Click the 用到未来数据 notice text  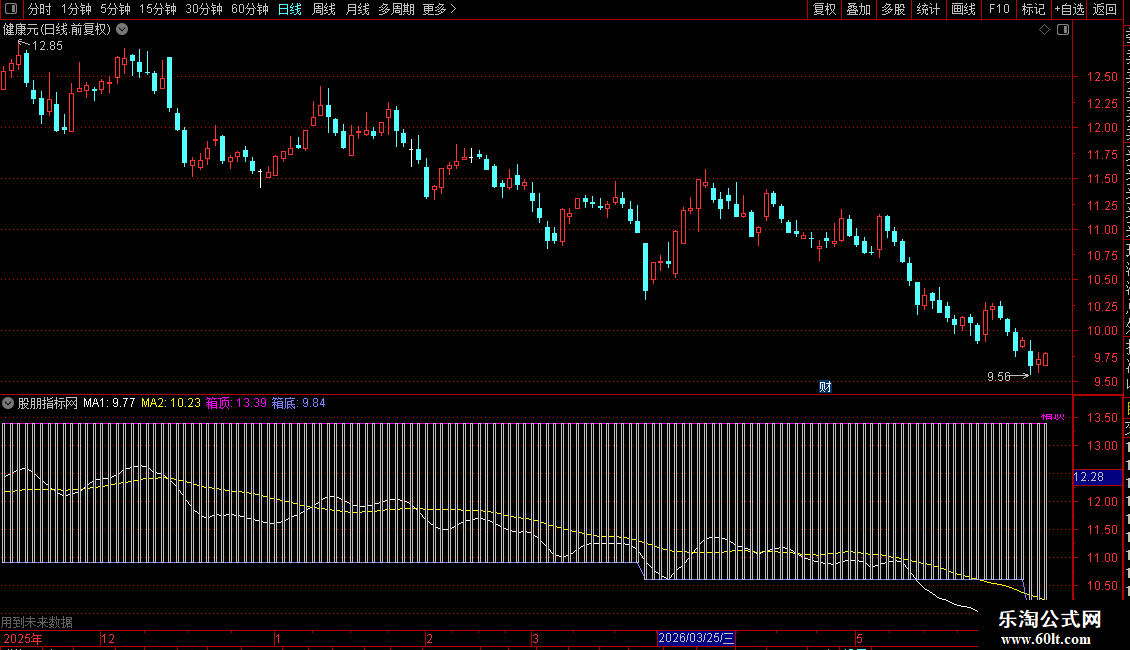click(37, 622)
